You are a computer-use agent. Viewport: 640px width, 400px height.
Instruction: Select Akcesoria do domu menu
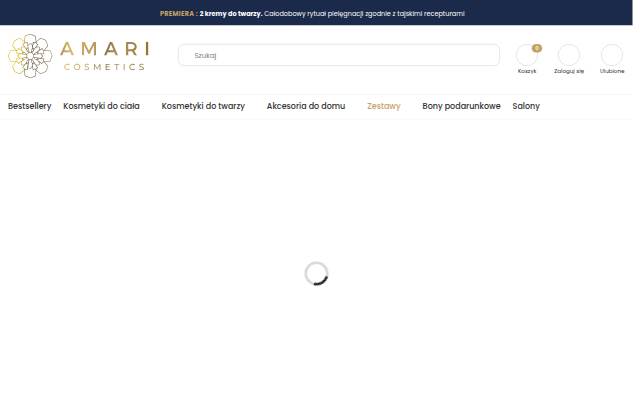click(306, 106)
